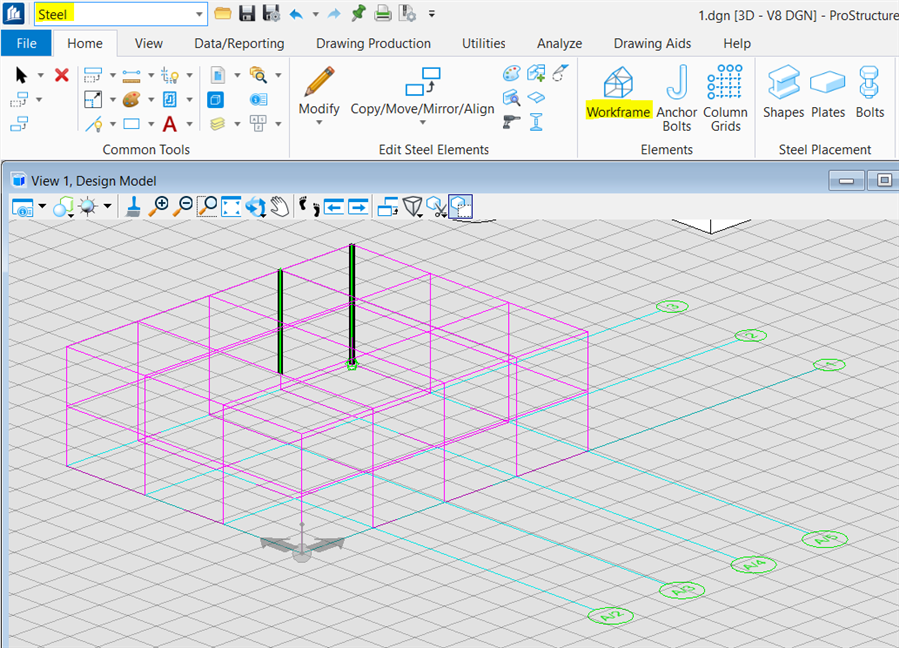Open the color palette tool in Common Tools
The width and height of the screenshot is (899, 648).
pyautogui.click(x=131, y=100)
